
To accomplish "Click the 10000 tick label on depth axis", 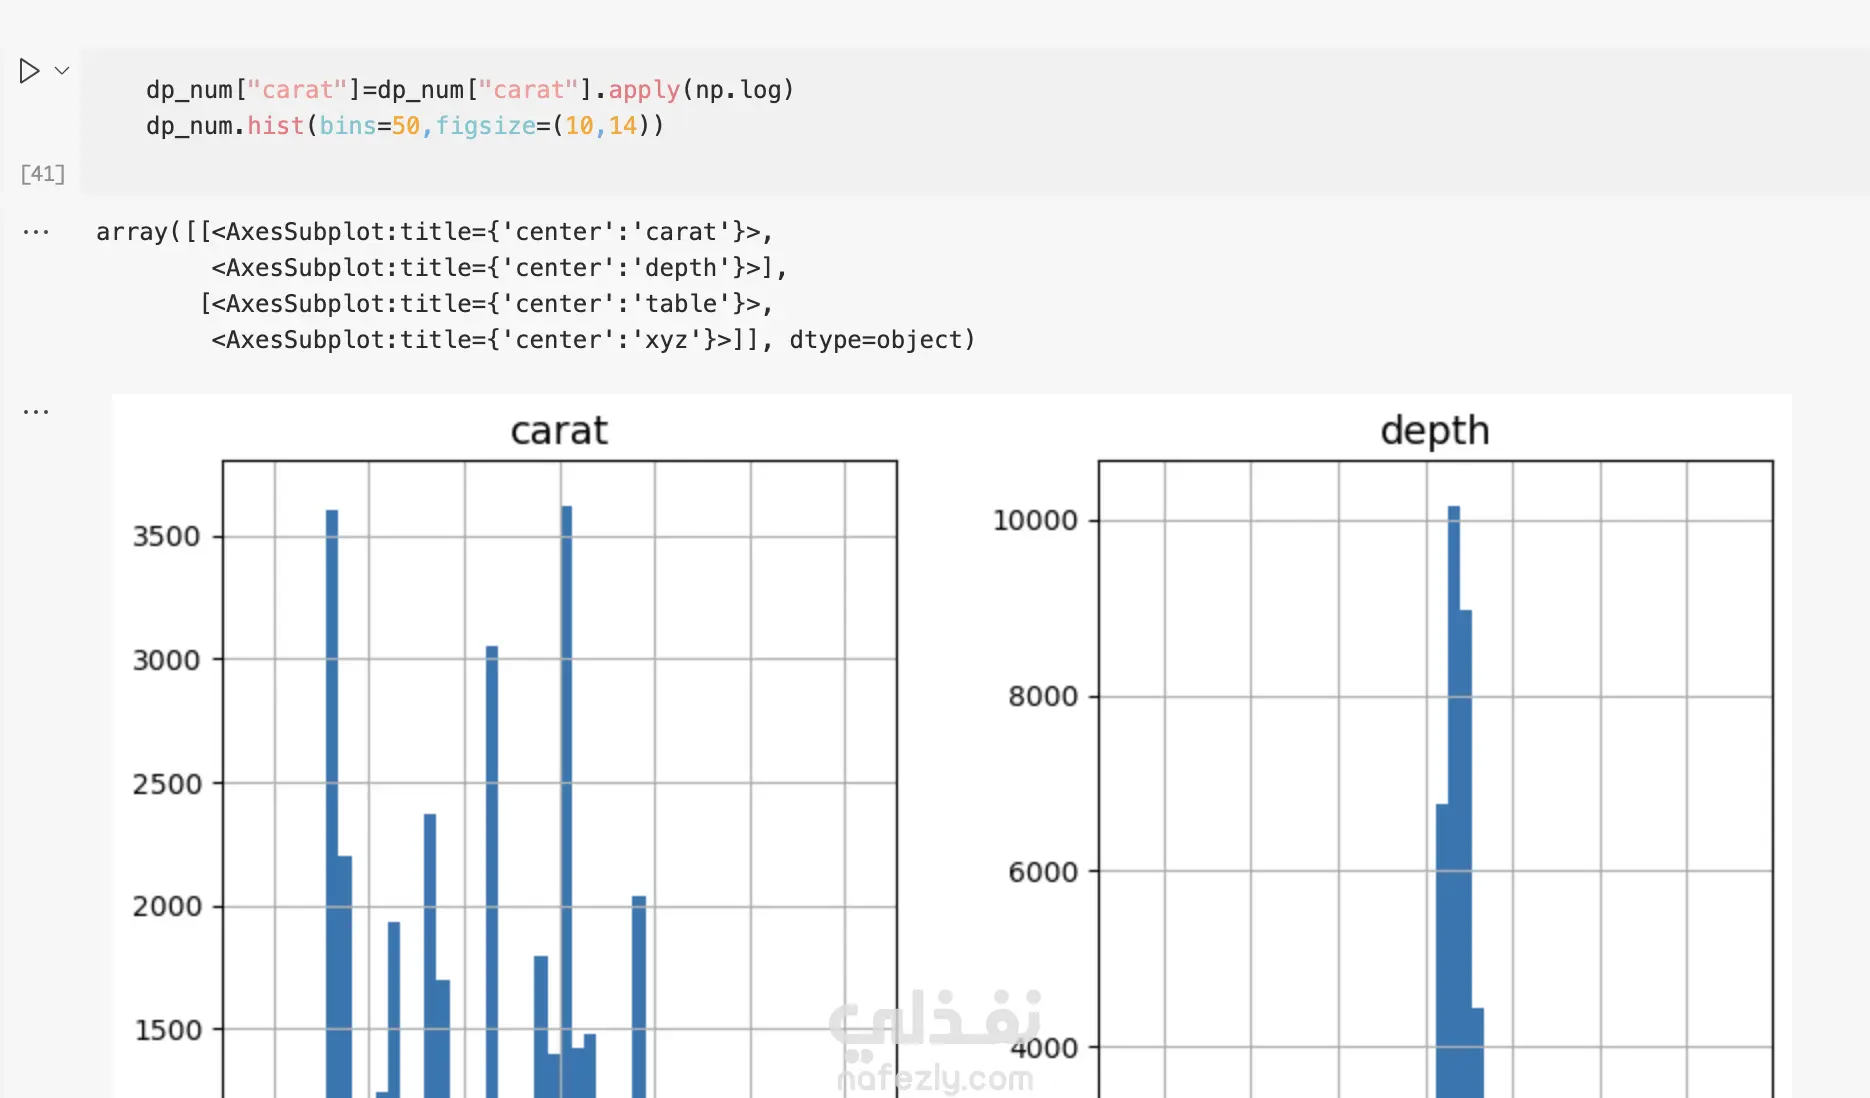I will pos(1035,521).
